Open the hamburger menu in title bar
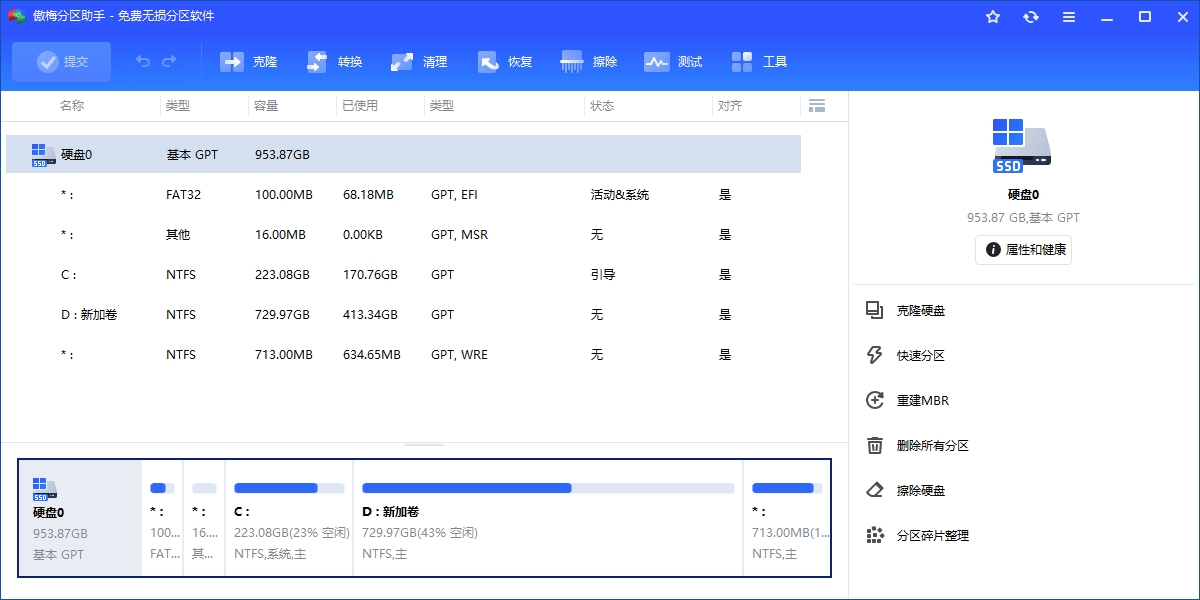 (x=1069, y=17)
